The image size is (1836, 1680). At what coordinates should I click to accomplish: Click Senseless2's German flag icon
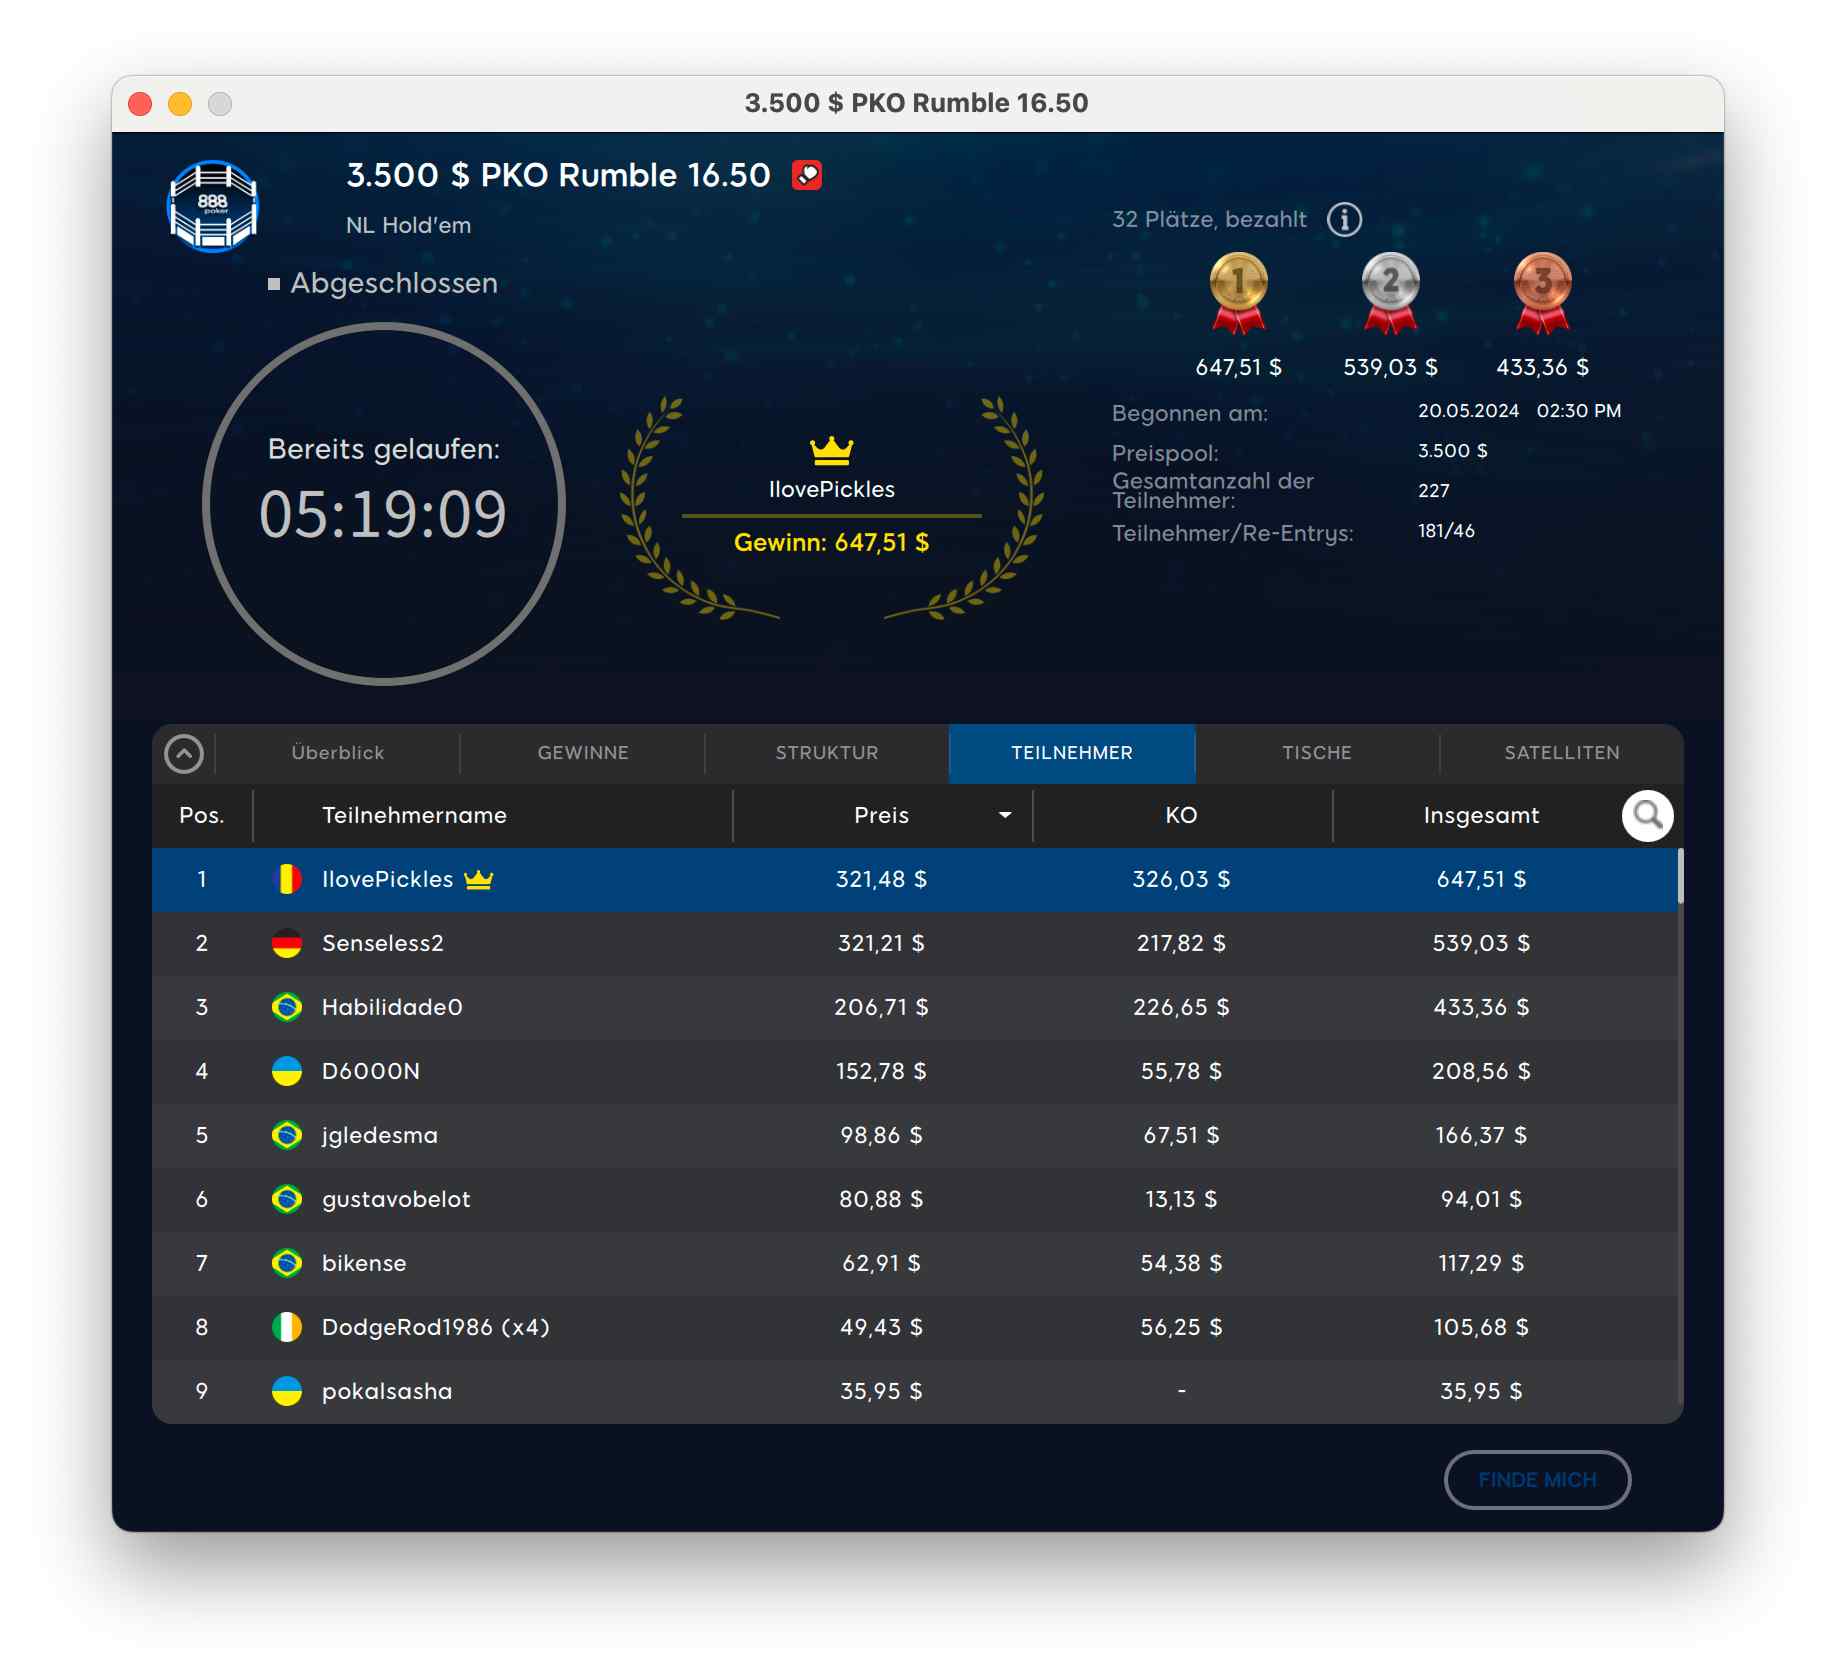pyautogui.click(x=287, y=943)
